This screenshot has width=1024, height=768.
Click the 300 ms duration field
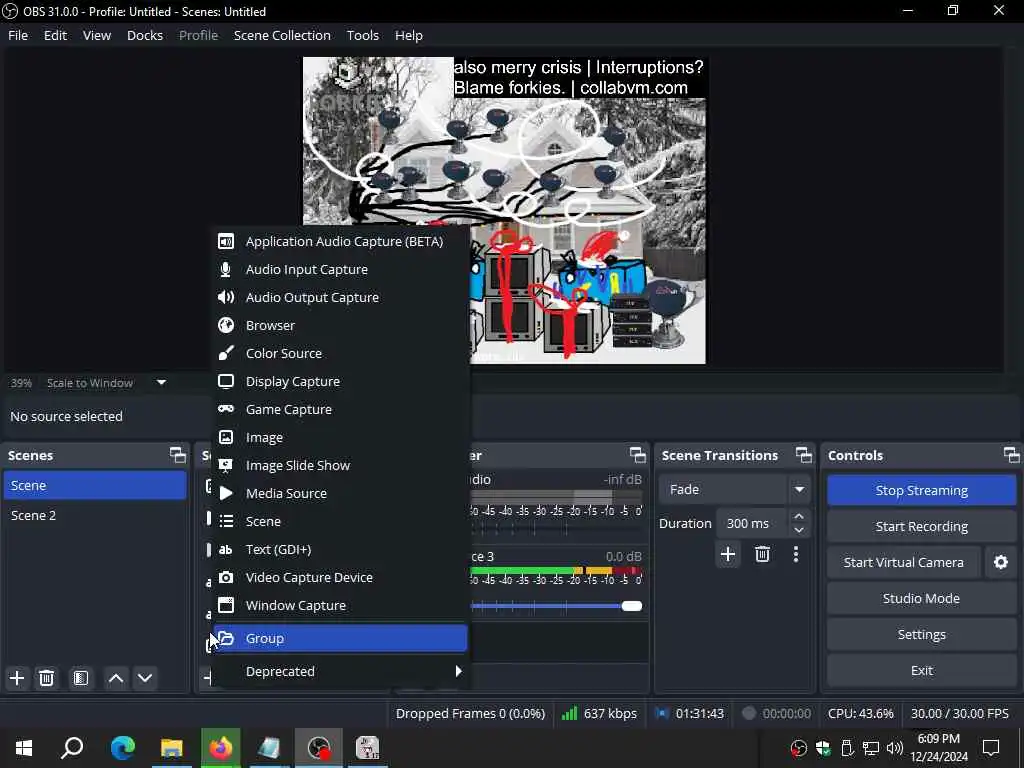(x=752, y=524)
